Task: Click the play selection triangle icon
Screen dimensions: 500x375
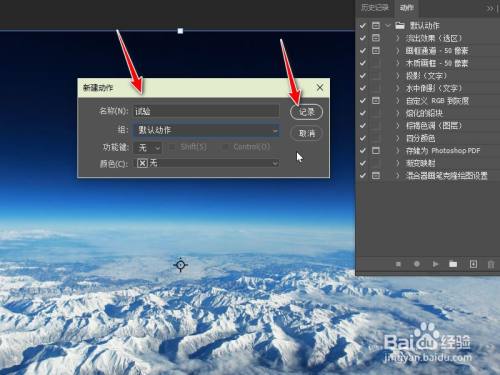Action: pos(435,264)
